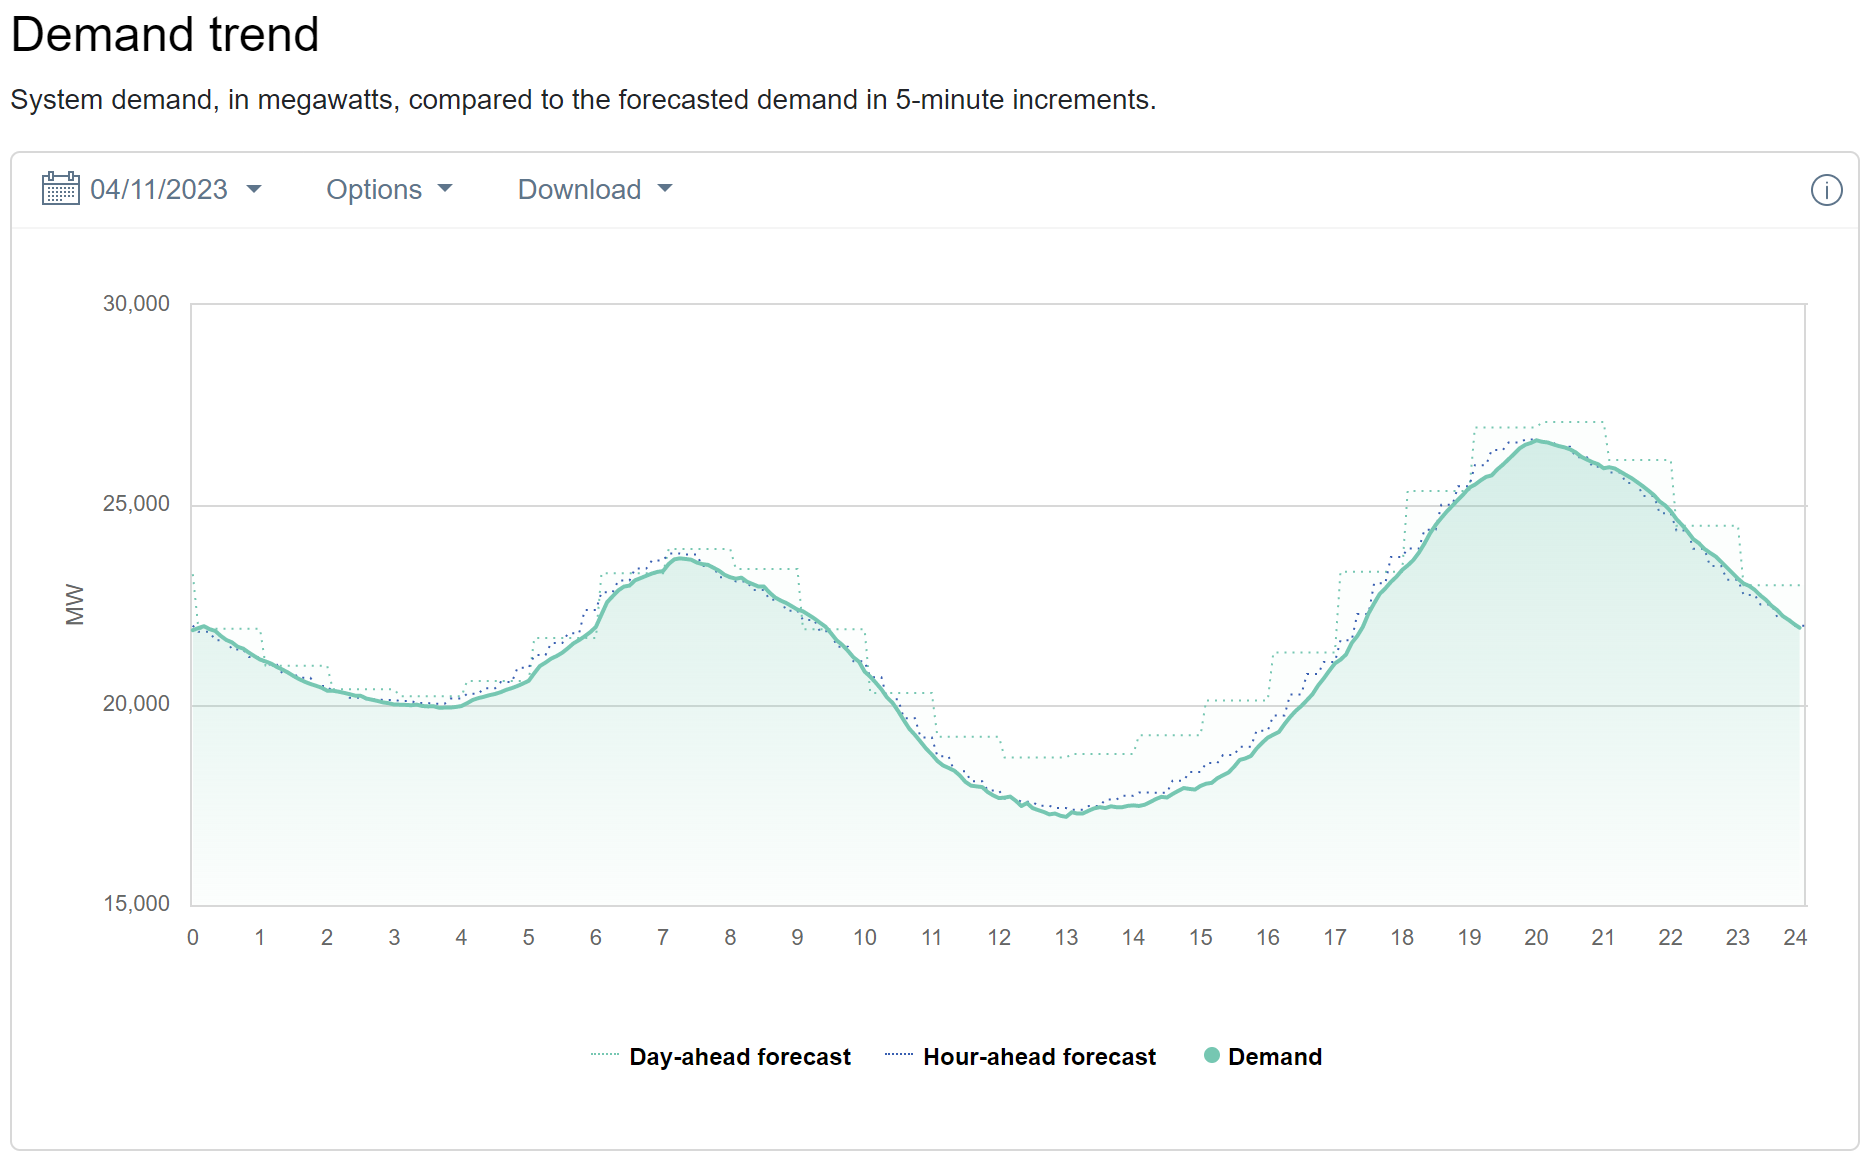The height and width of the screenshot is (1165, 1871).
Task: Expand the Options dropdown arrow
Action: point(445,189)
